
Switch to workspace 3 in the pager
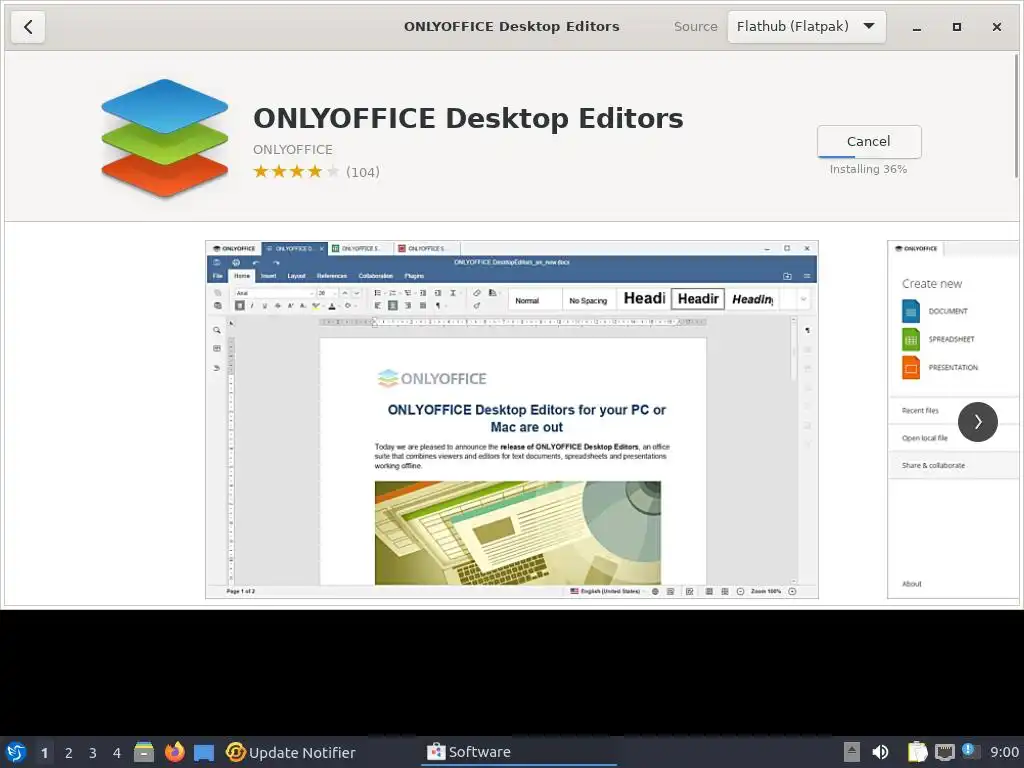93,753
